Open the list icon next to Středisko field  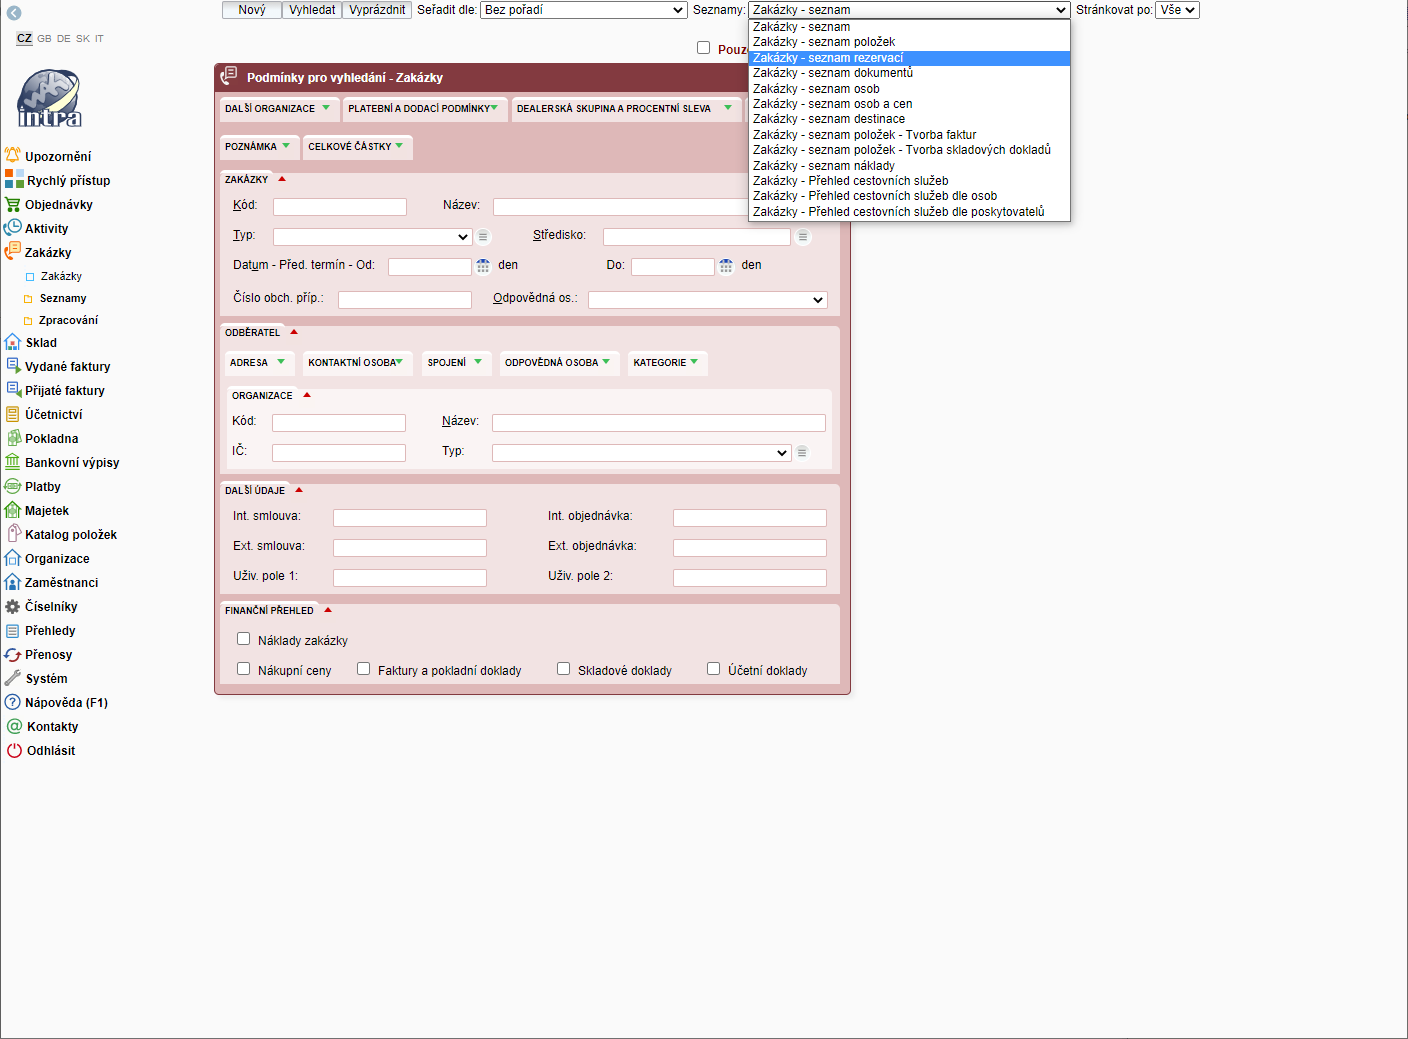click(802, 237)
